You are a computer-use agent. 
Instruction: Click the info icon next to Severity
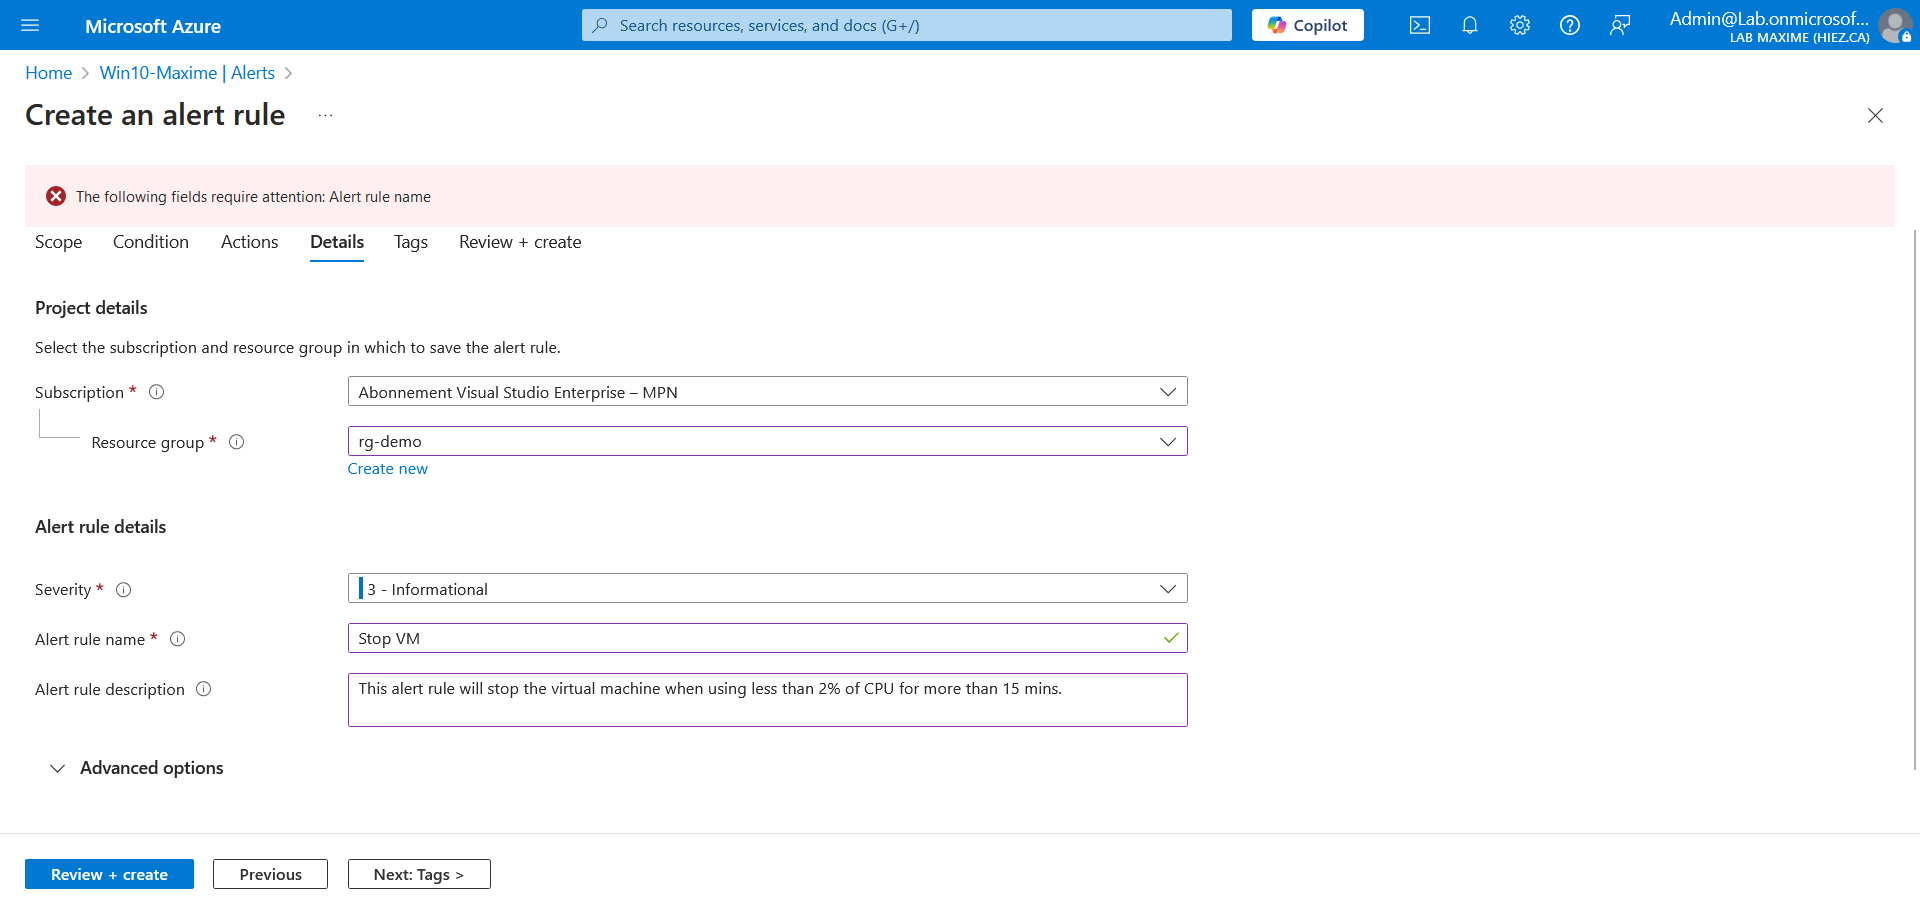(x=124, y=590)
